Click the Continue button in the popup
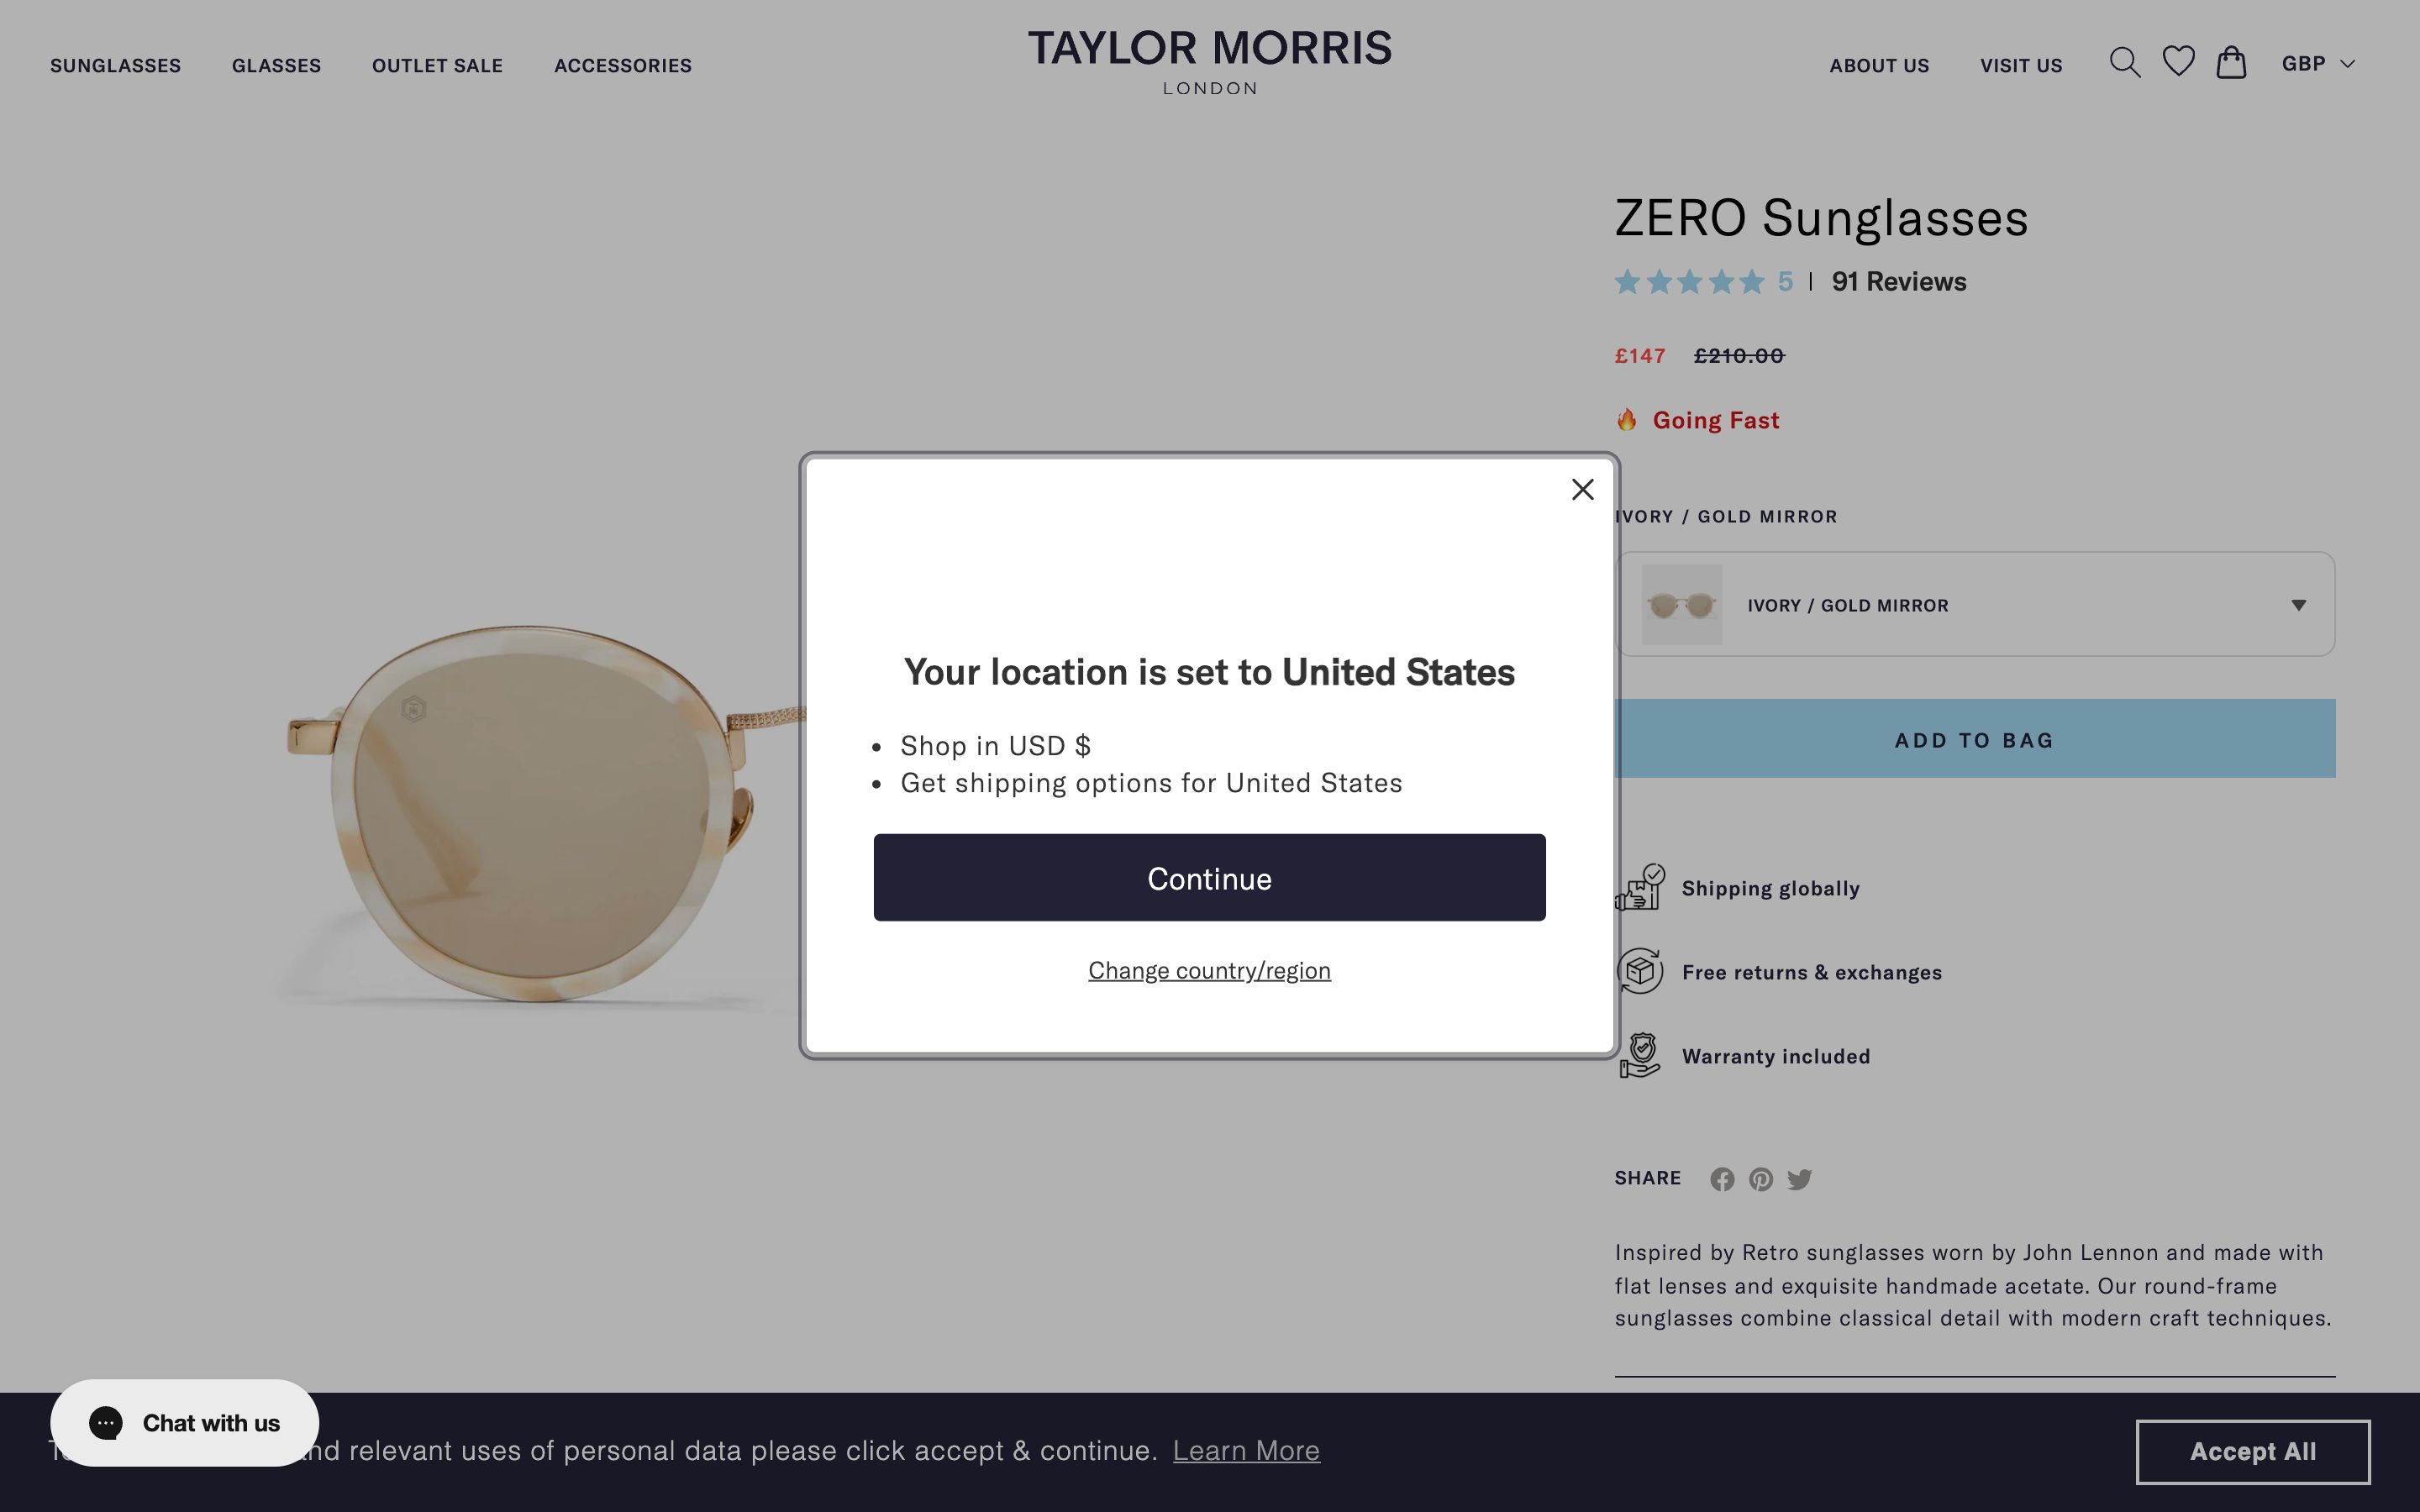The height and width of the screenshot is (1512, 2420). coord(1209,877)
